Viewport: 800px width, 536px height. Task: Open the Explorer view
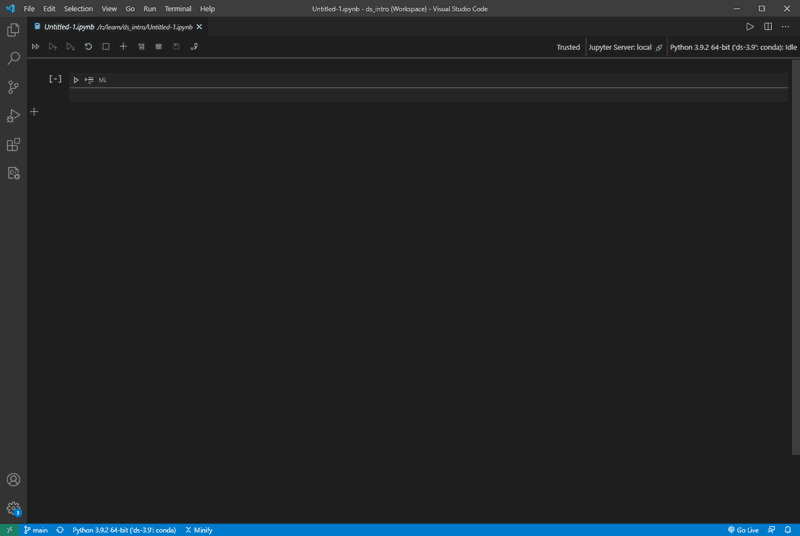(13, 30)
